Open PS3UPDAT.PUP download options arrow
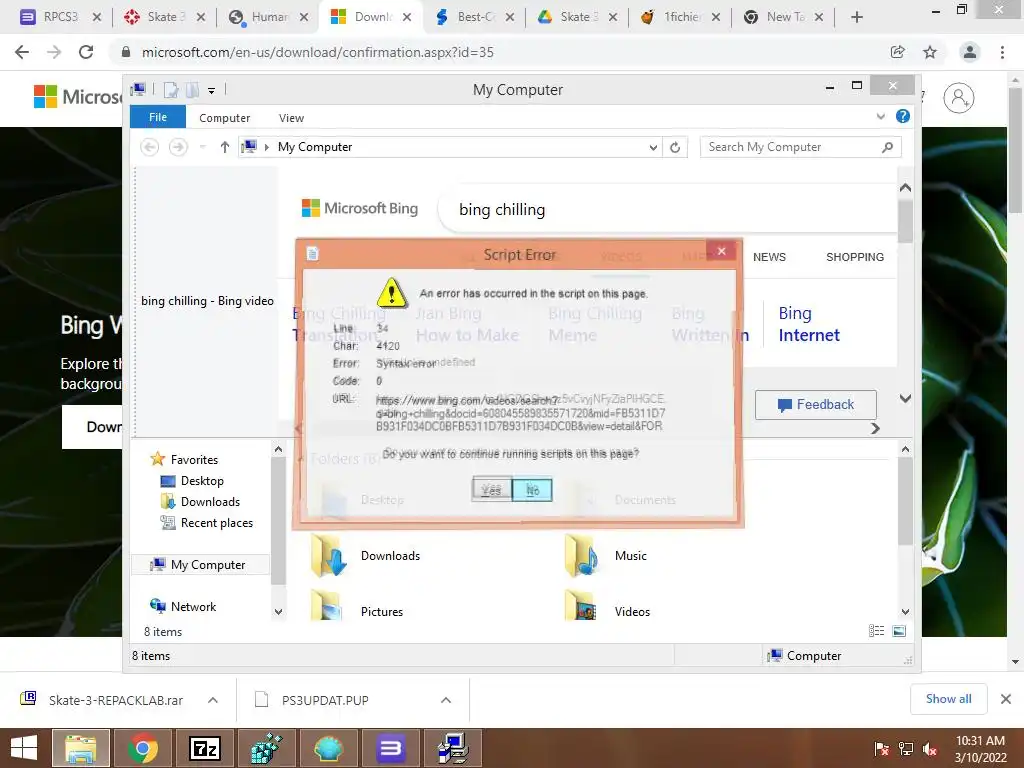Viewport: 1024px width, 768px height. 446,700
